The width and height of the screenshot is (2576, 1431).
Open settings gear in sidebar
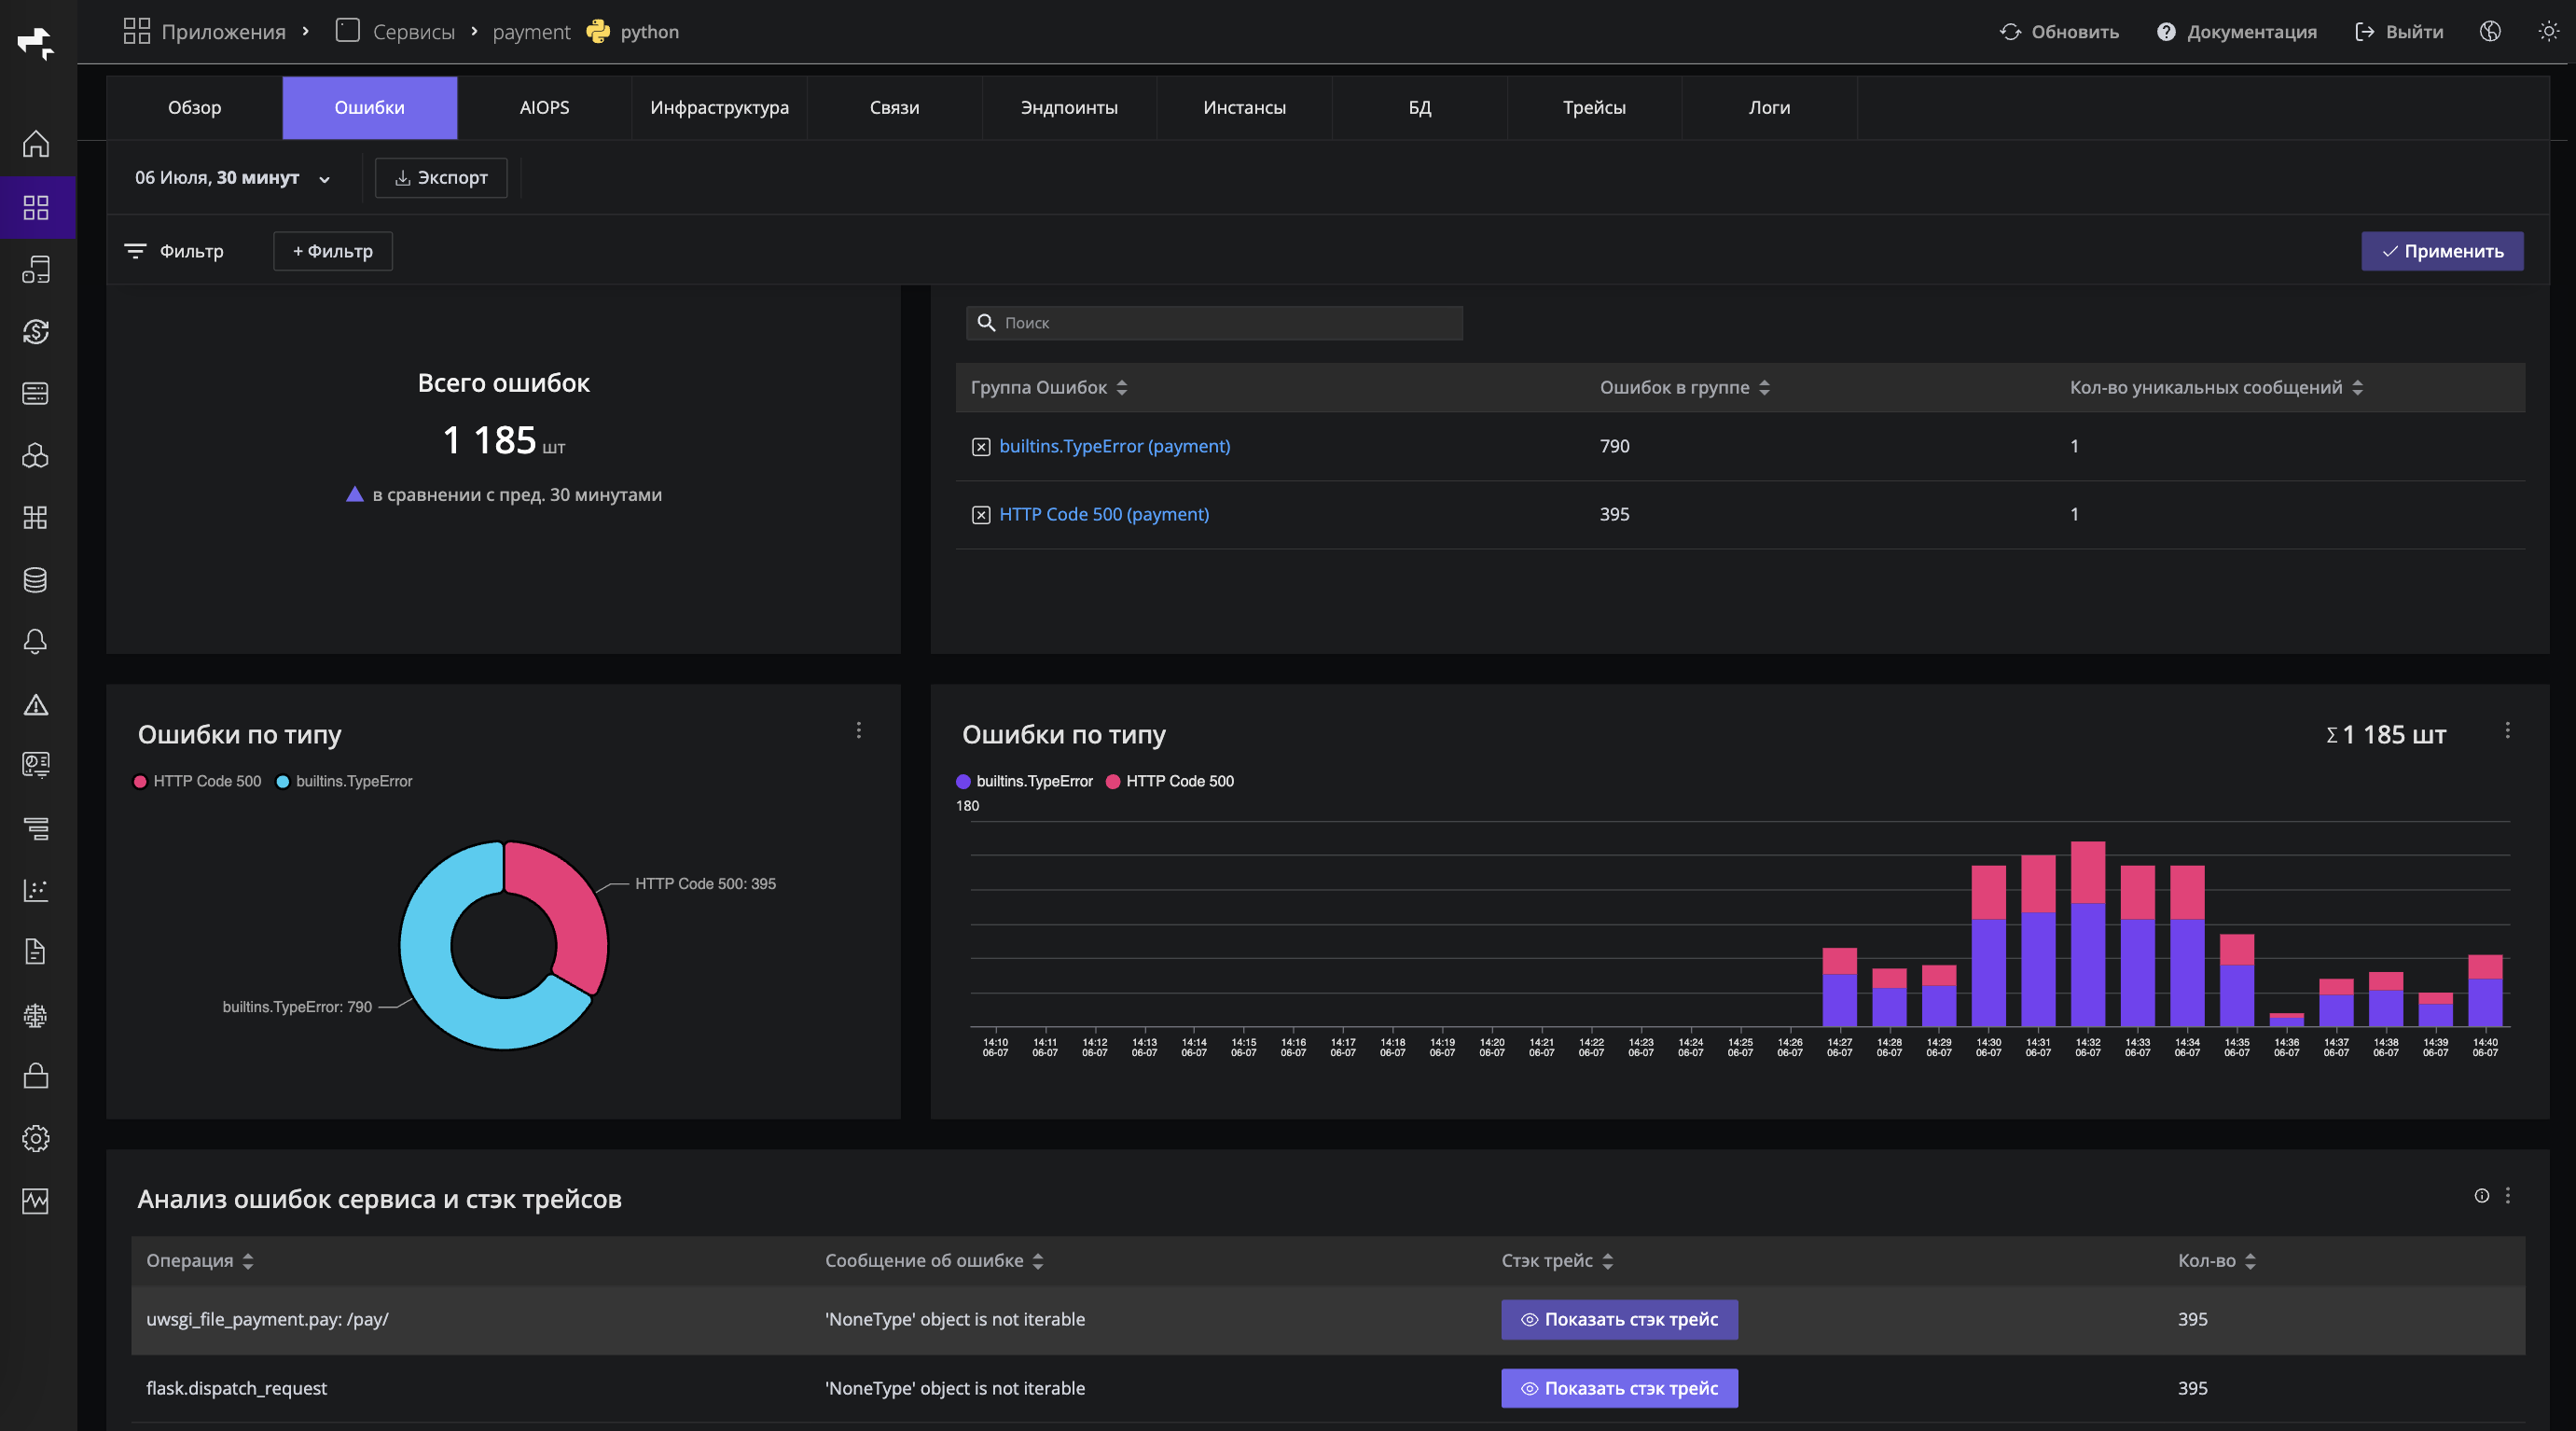pyautogui.click(x=36, y=1138)
